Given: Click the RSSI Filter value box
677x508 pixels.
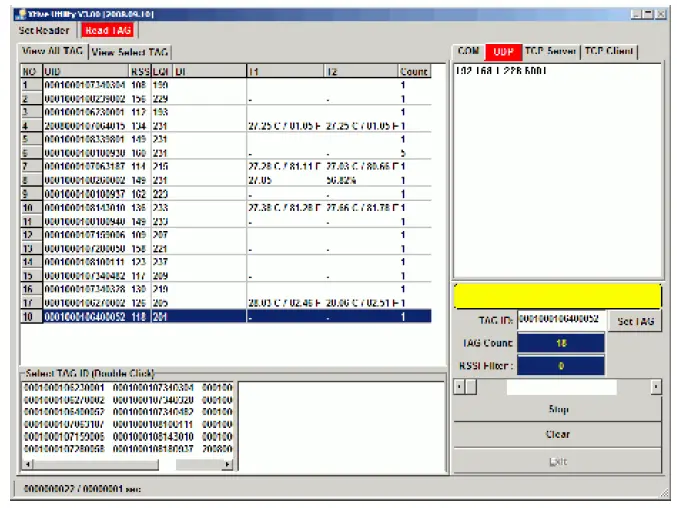Looking at the screenshot, I should 561,366.
